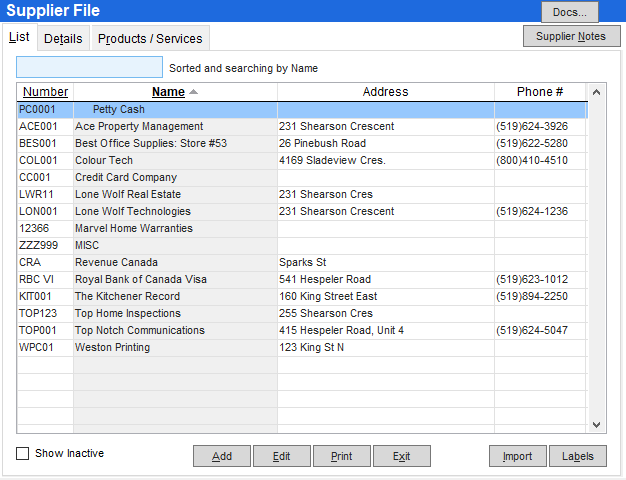This screenshot has width=626, height=480.
Task: Select the Royal Bank of Canada Visa supplier
Action: click(x=141, y=280)
